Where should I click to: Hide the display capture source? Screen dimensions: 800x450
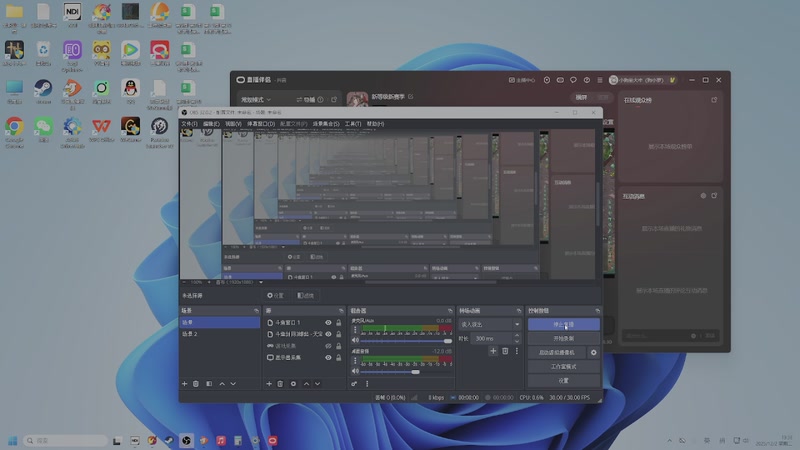tap(328, 358)
